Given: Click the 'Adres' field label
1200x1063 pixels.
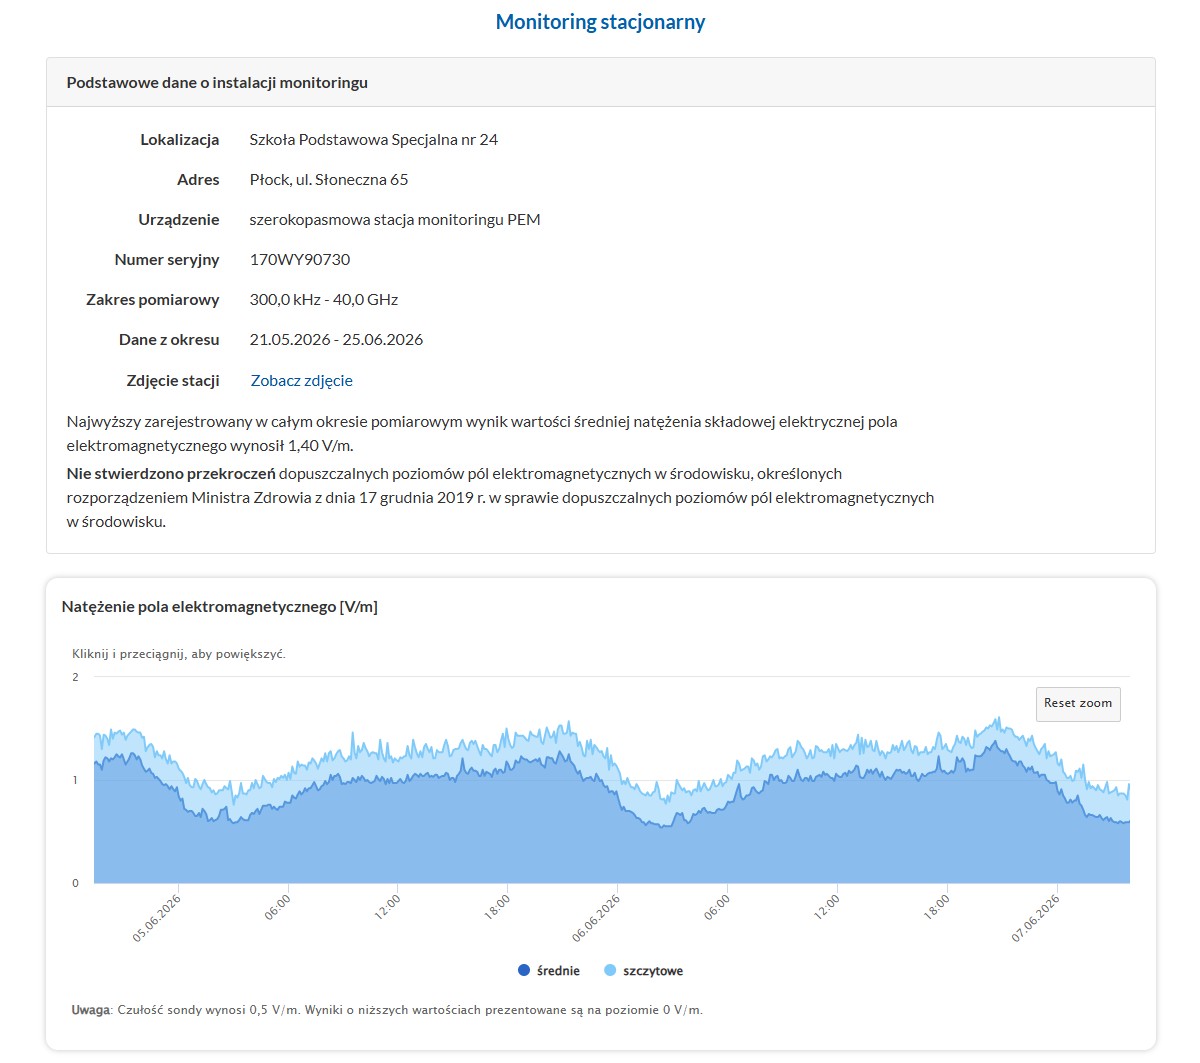Looking at the screenshot, I should pyautogui.click(x=198, y=180).
